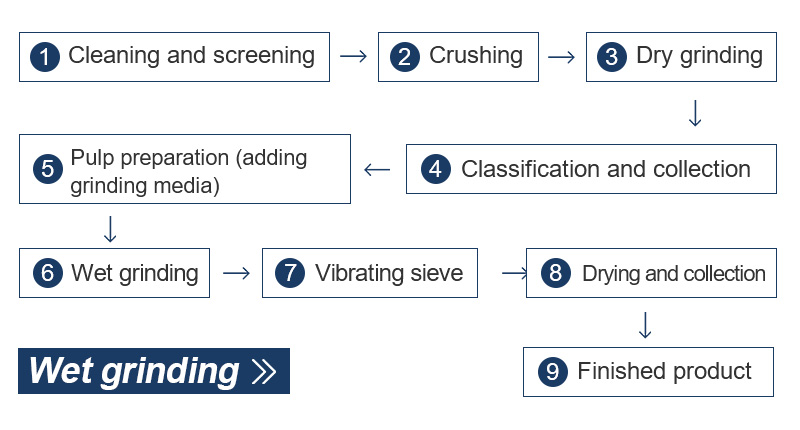800x430 pixels.
Task: Click the number 9 circle icon
Action: 552,373
